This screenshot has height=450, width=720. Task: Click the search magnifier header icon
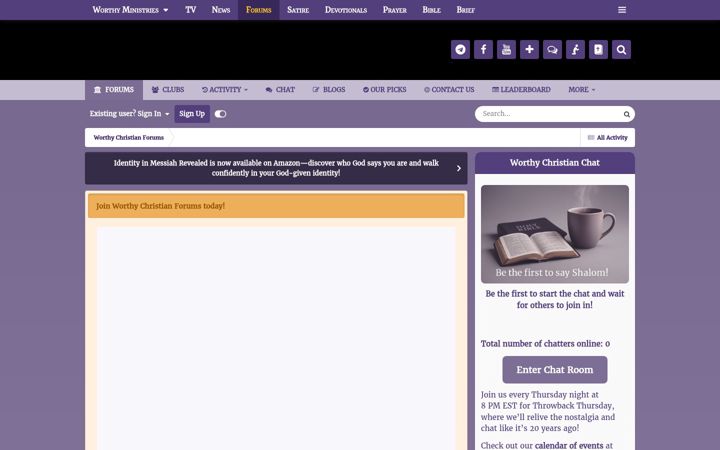(x=621, y=50)
